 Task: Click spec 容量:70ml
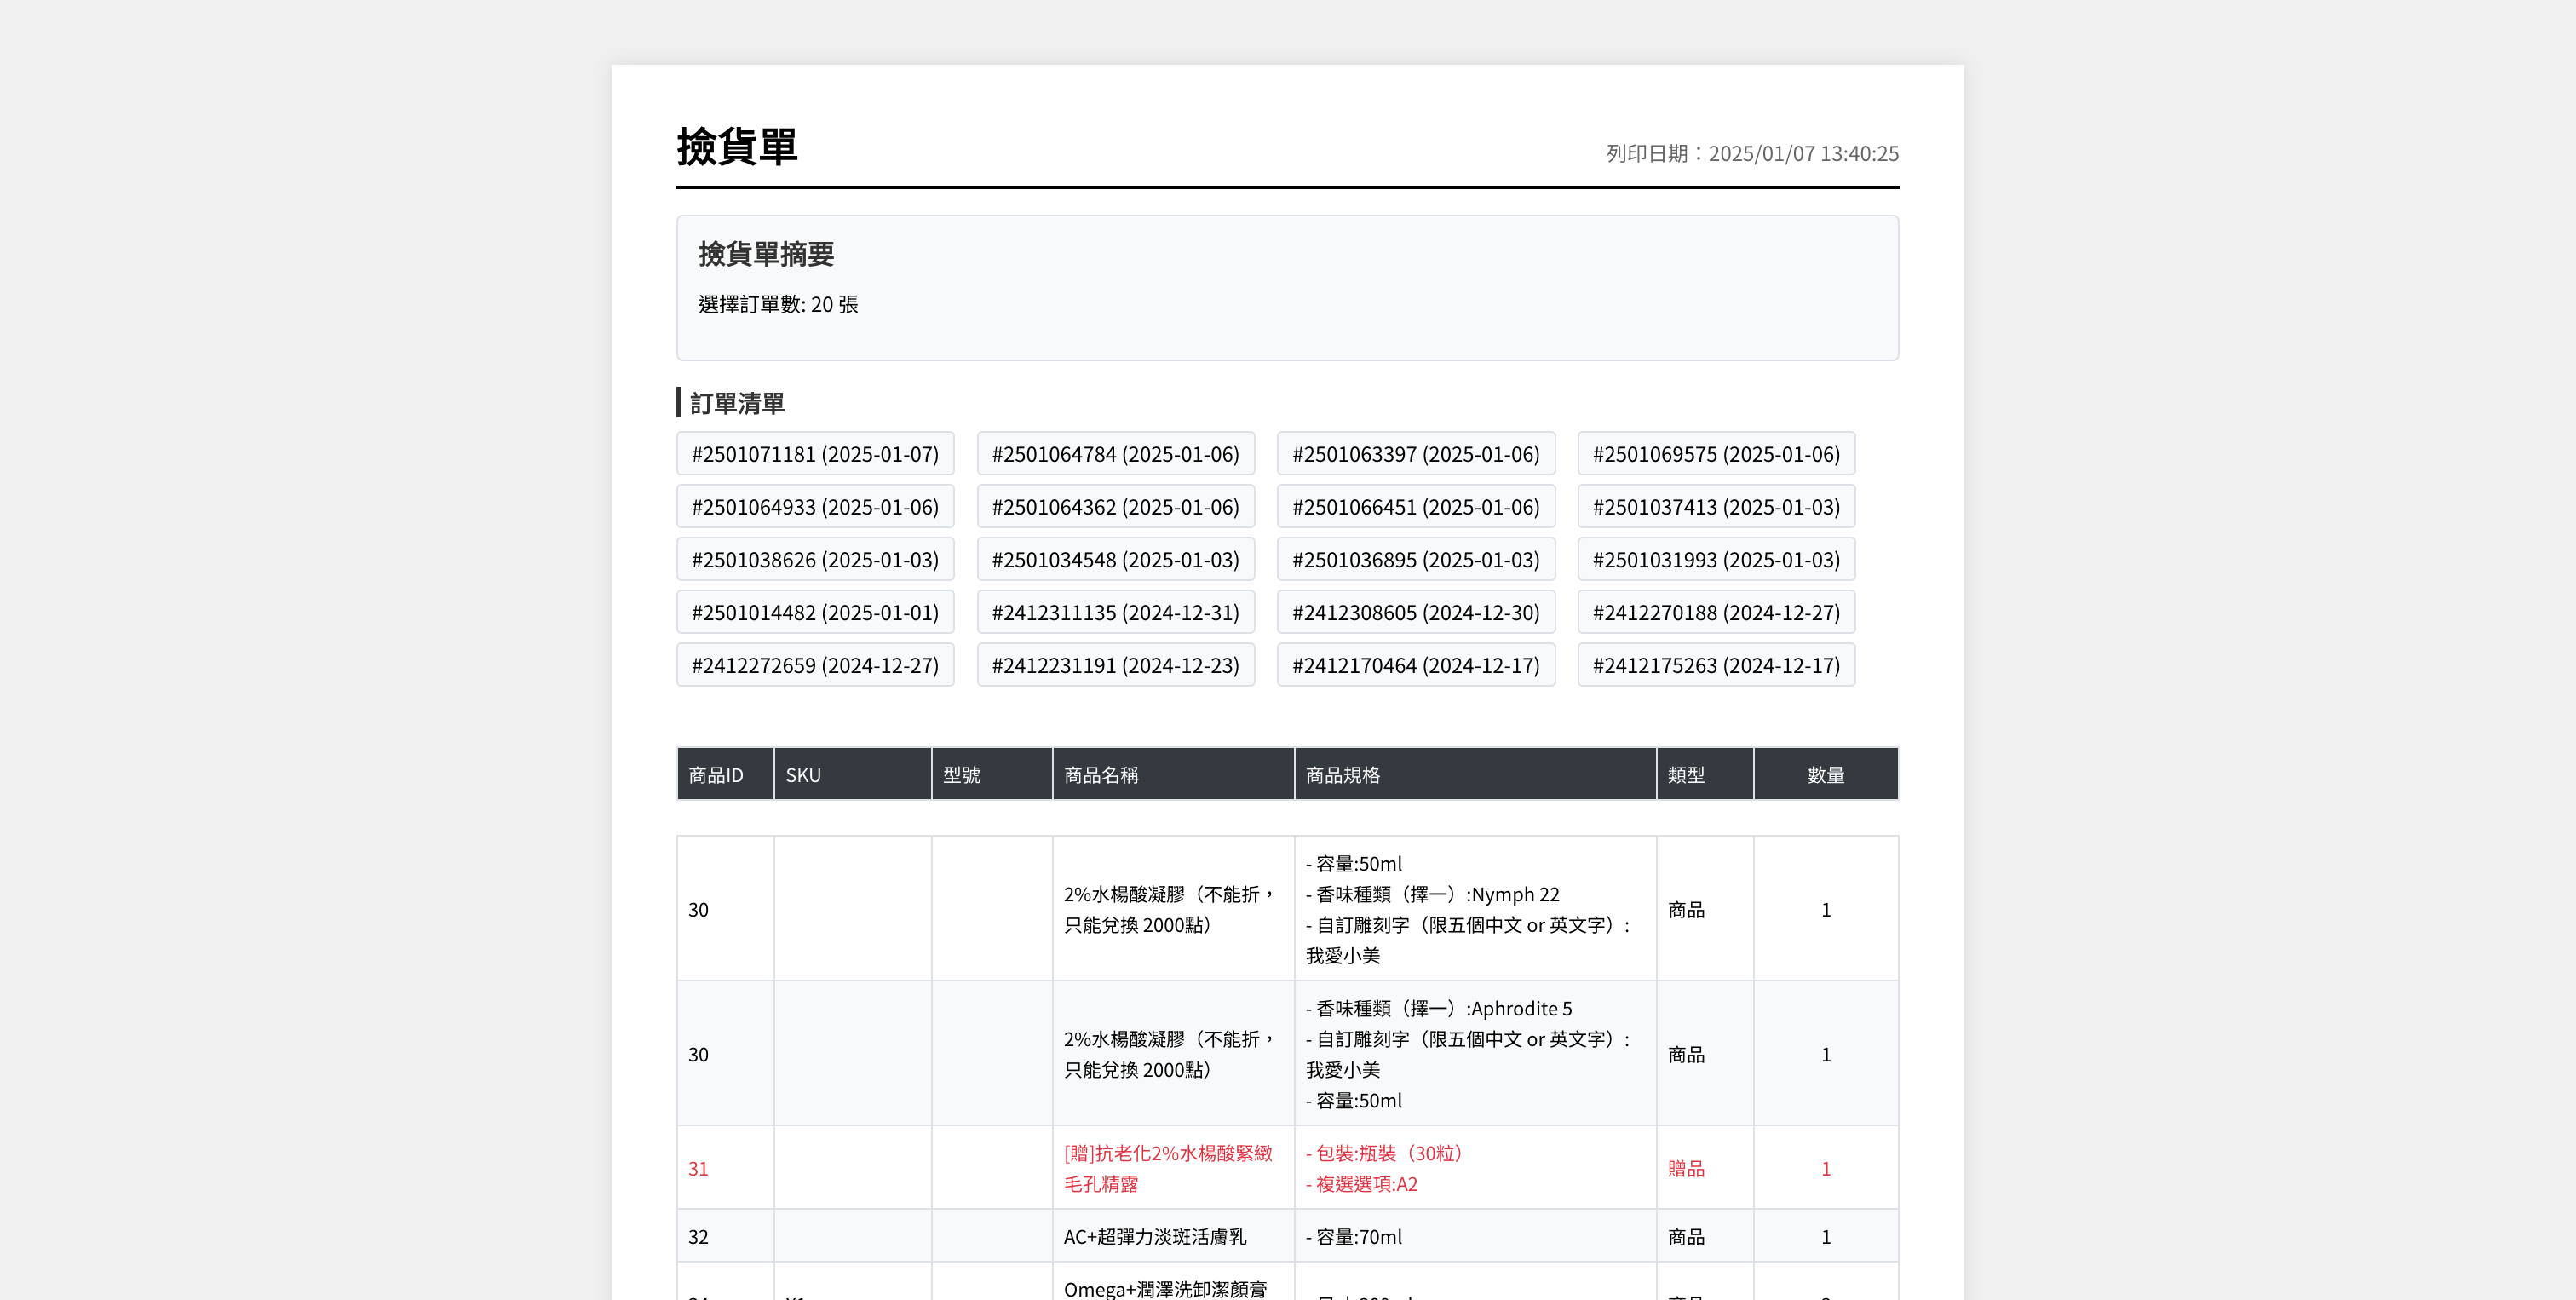(x=1354, y=1237)
